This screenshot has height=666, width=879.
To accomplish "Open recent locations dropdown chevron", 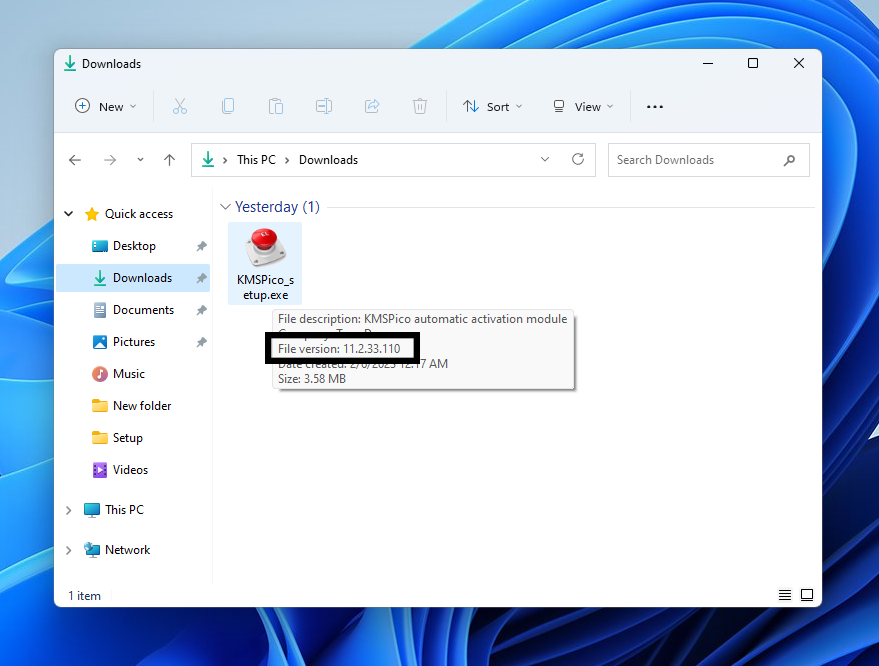I will click(x=140, y=160).
